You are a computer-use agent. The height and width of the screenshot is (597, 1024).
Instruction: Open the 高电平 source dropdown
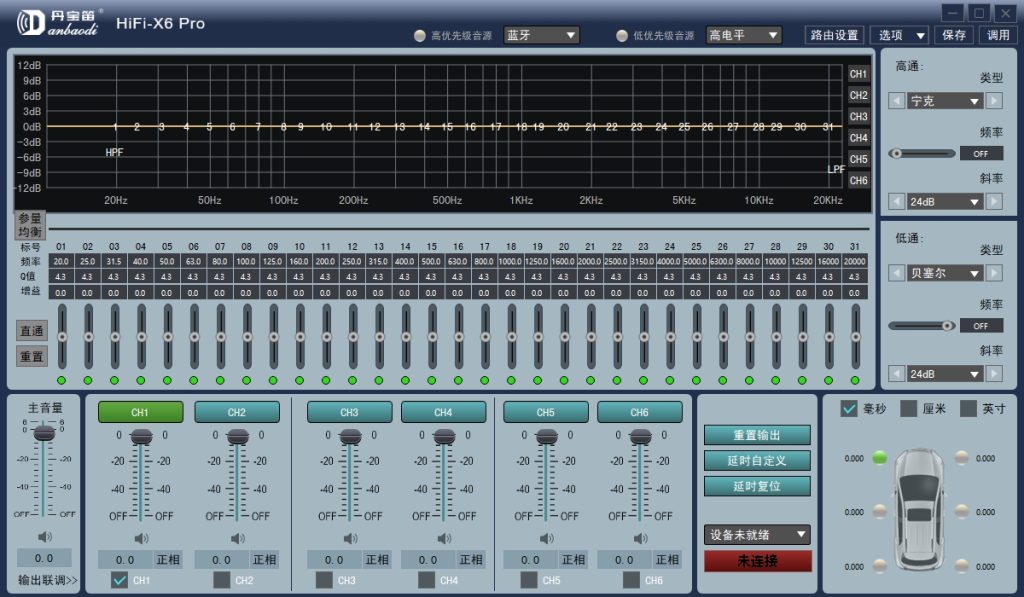[744, 35]
